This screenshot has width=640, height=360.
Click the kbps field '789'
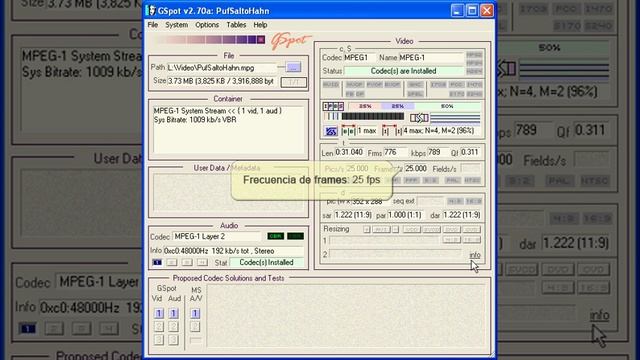coord(437,152)
